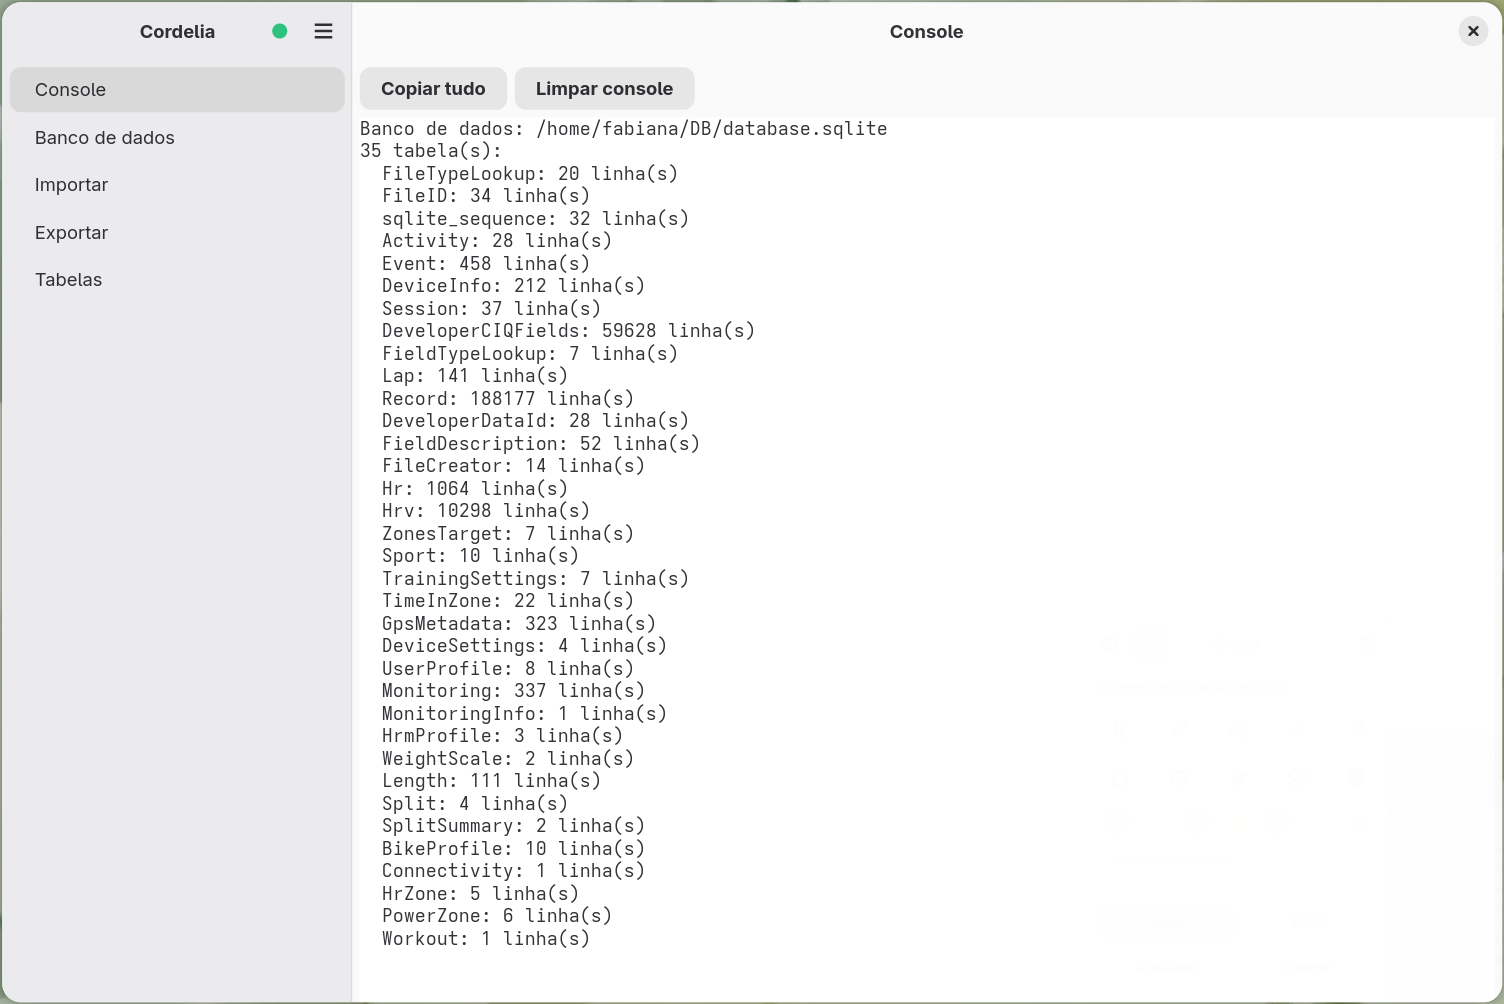
Task: Click 'GpsMetadata: 323 linha(s)' line
Action: pos(519,624)
